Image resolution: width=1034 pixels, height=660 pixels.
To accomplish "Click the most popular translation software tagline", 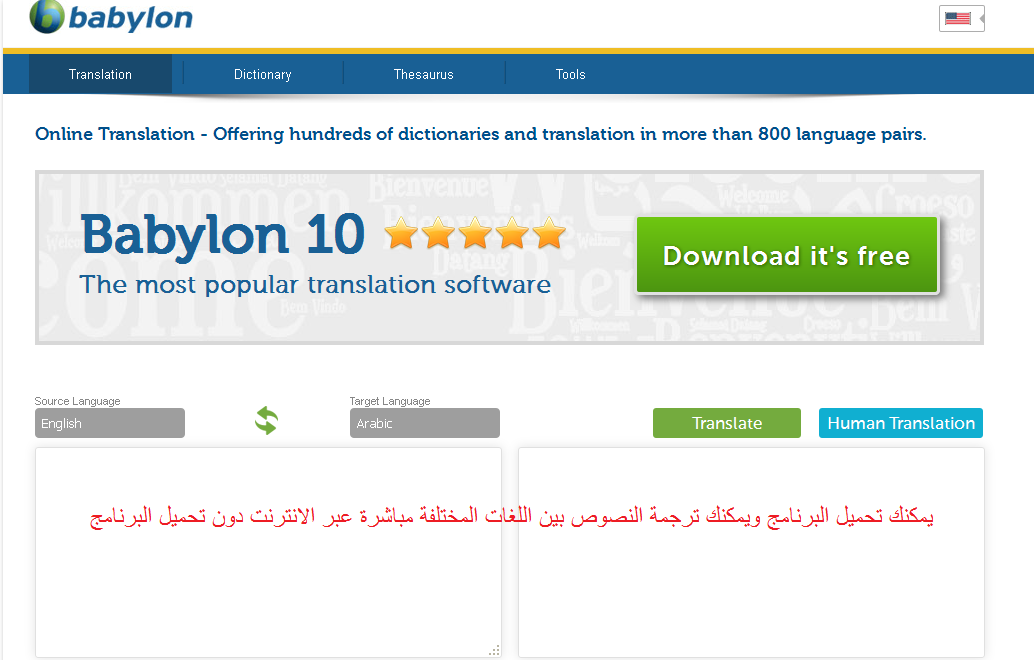I will [315, 285].
